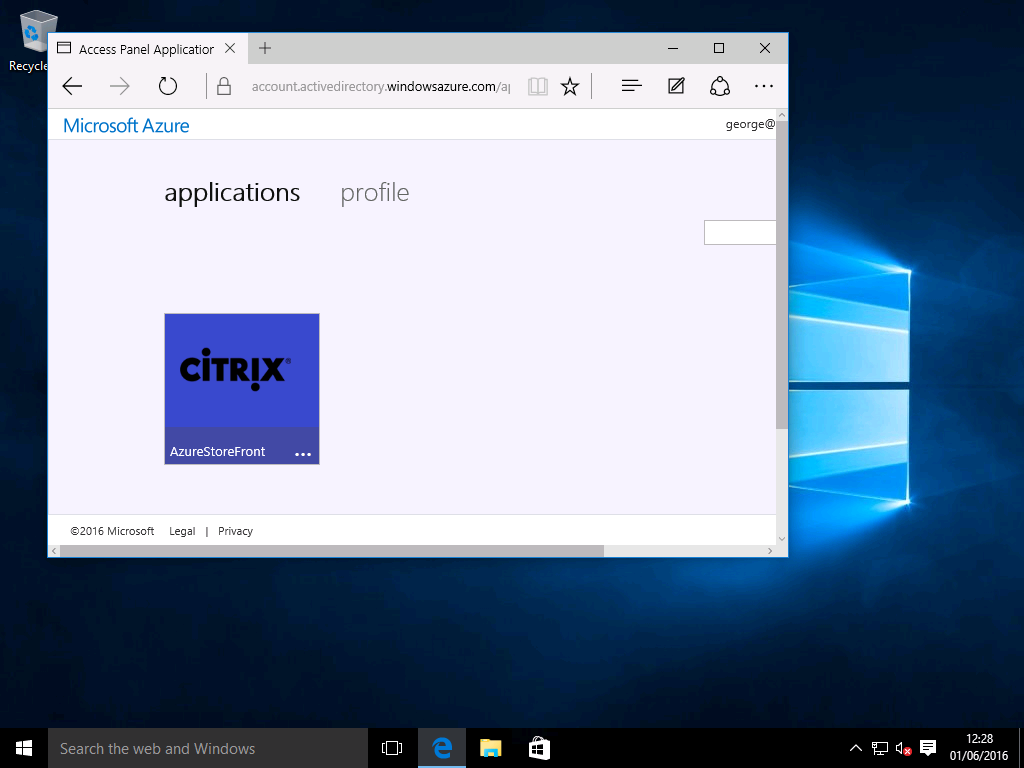
Task: Show hidden system tray icons chevron
Action: tap(856, 748)
